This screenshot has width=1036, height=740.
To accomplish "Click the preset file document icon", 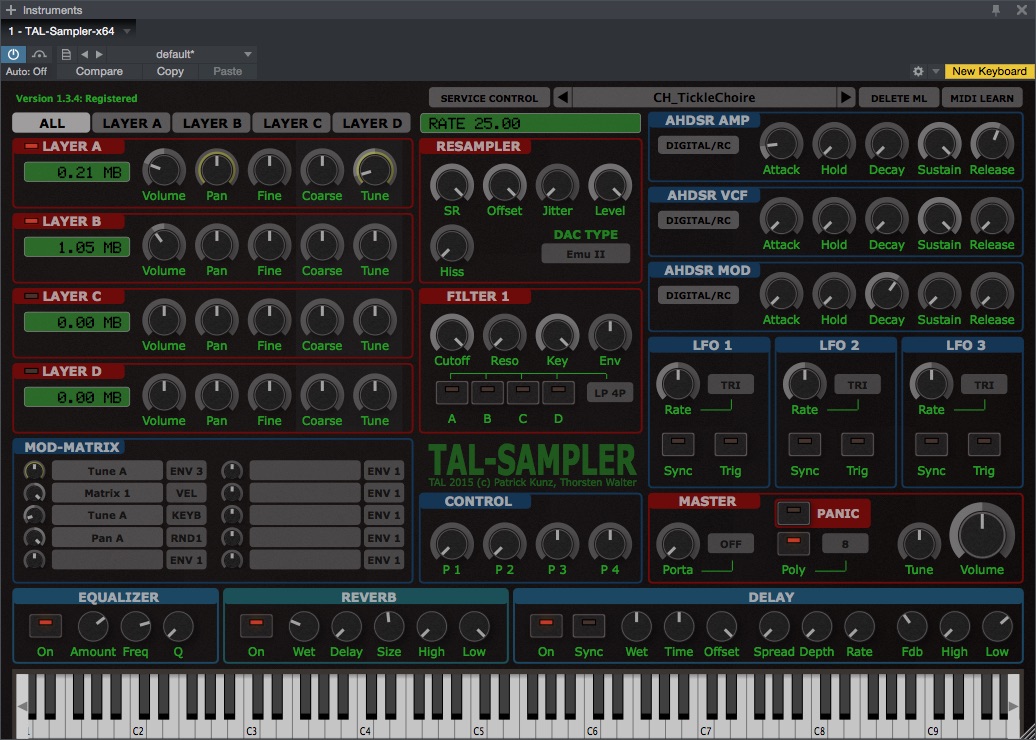I will pyautogui.click(x=66, y=54).
